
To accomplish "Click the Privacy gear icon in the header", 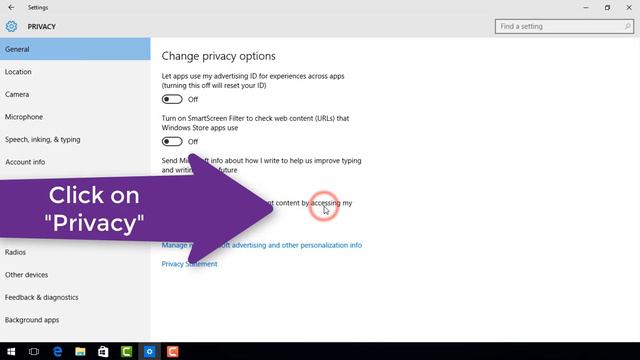I will 11,27.
